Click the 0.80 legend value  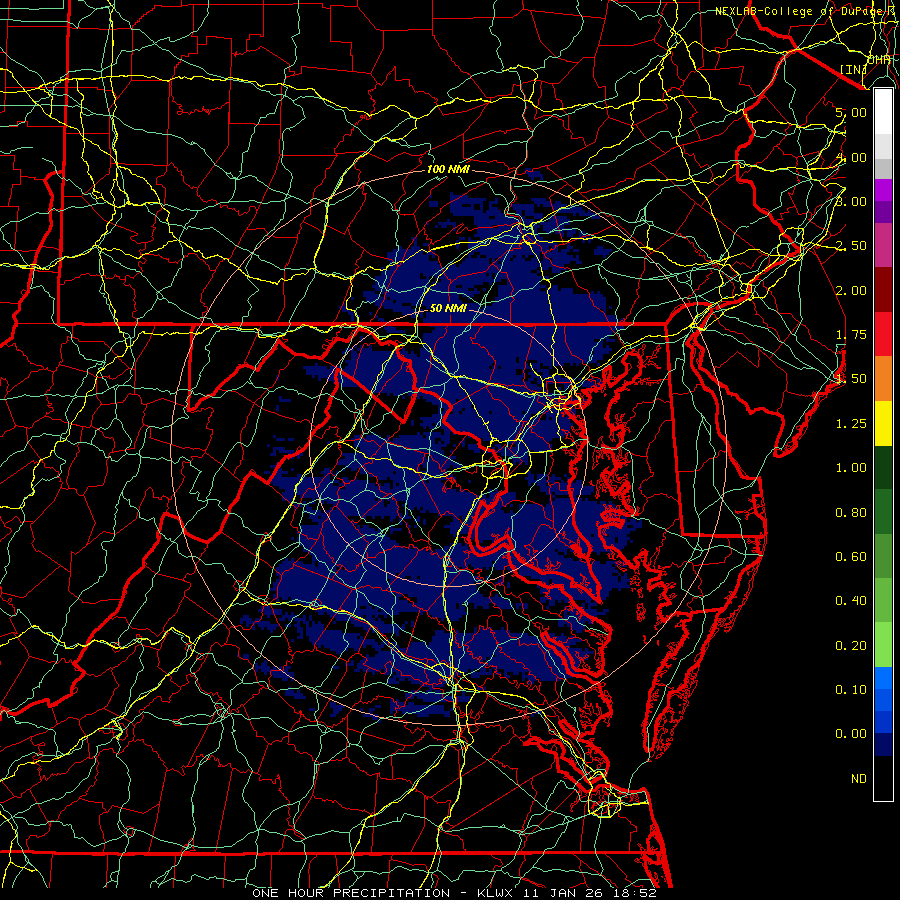coord(851,513)
